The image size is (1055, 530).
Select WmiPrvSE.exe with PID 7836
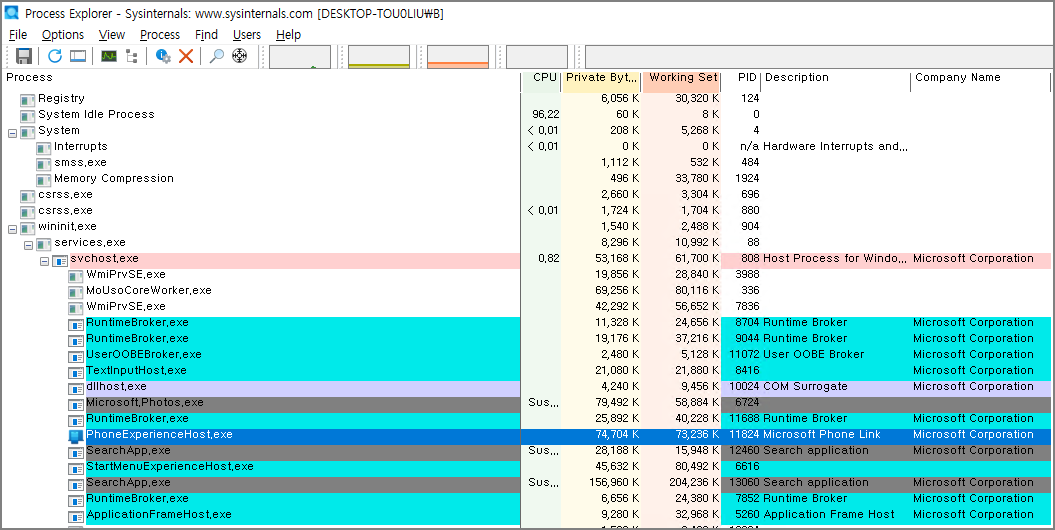click(126, 307)
